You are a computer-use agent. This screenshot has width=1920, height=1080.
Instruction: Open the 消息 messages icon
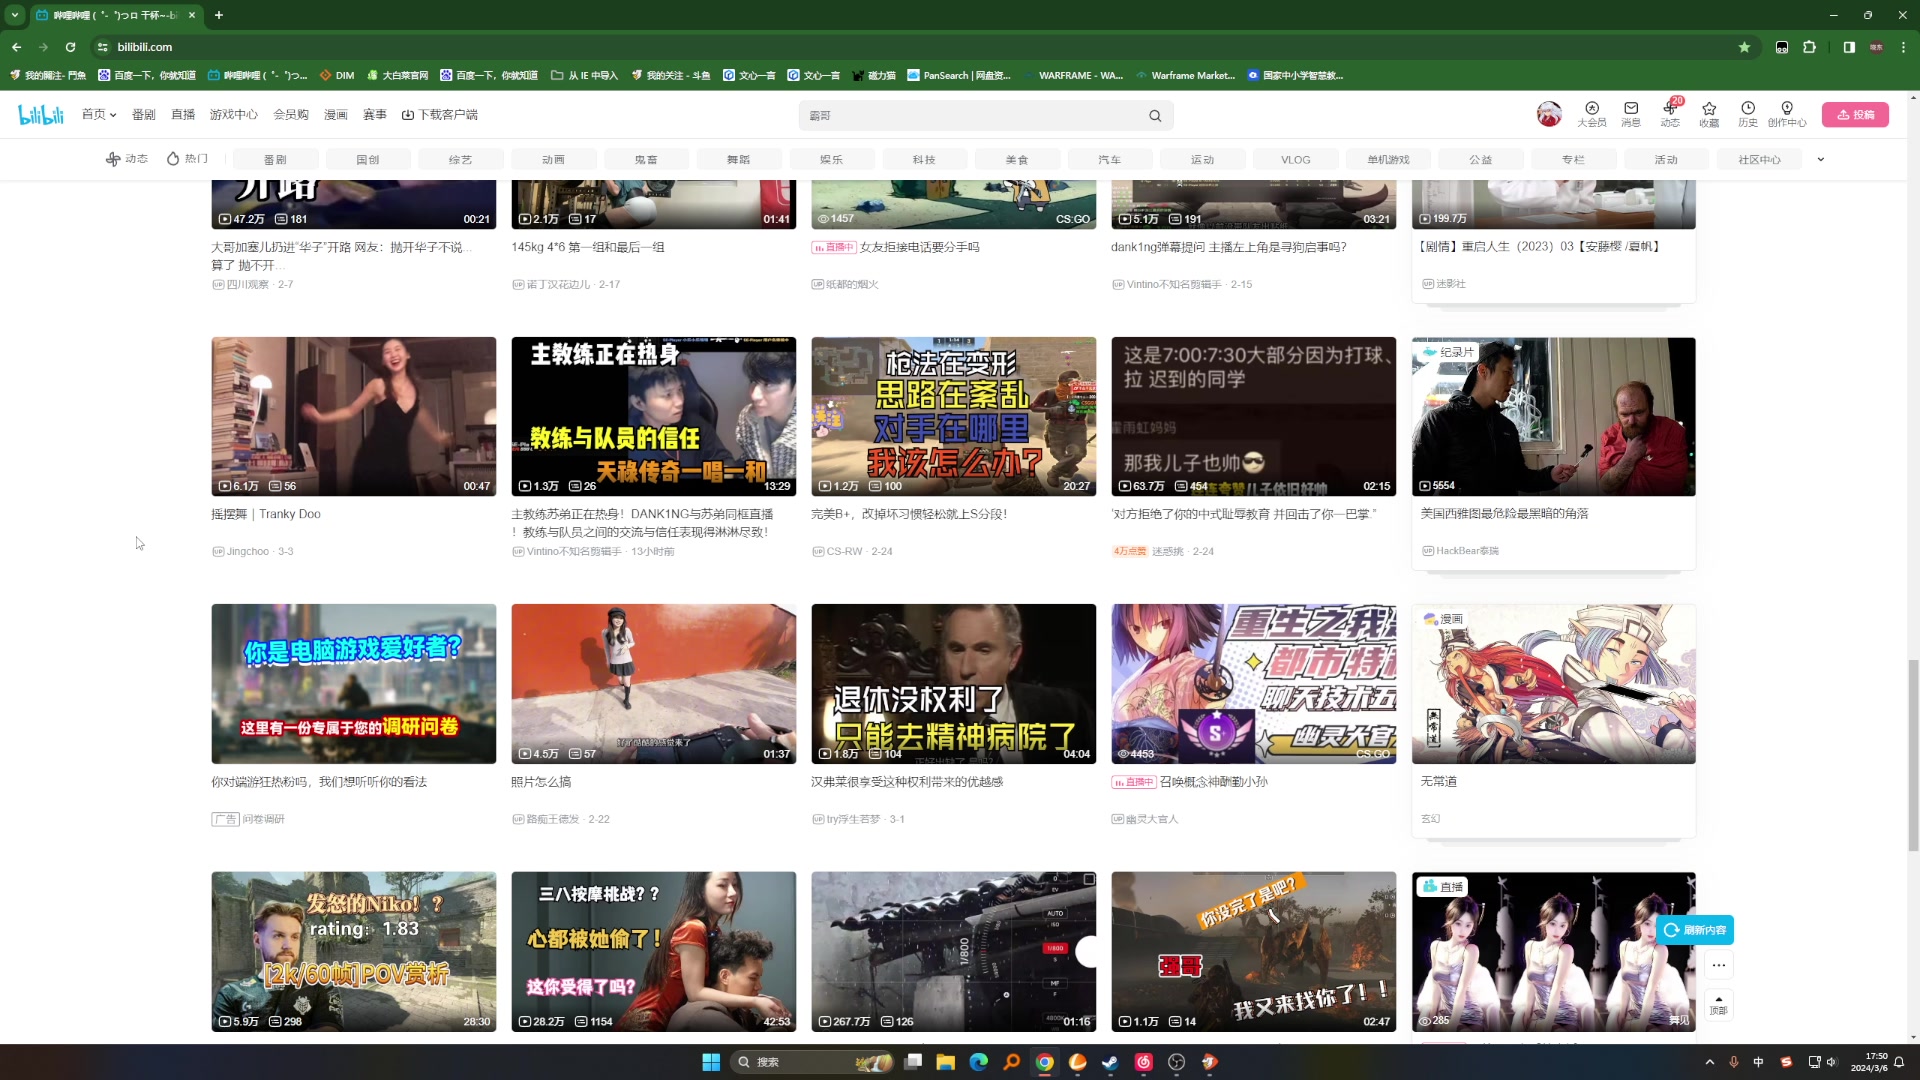click(x=1631, y=114)
